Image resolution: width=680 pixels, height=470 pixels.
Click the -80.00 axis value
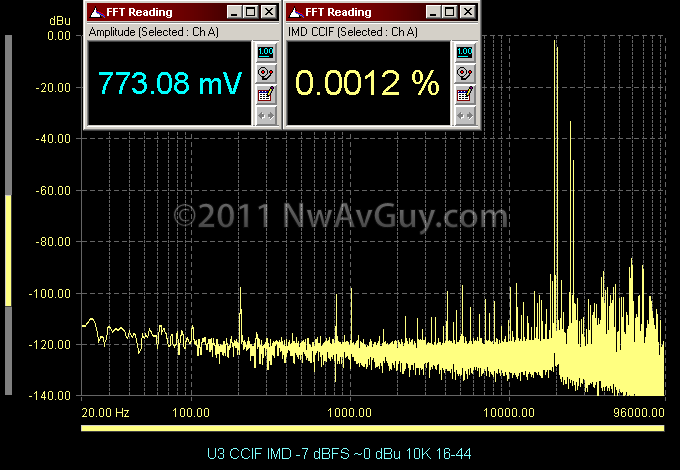pos(53,242)
